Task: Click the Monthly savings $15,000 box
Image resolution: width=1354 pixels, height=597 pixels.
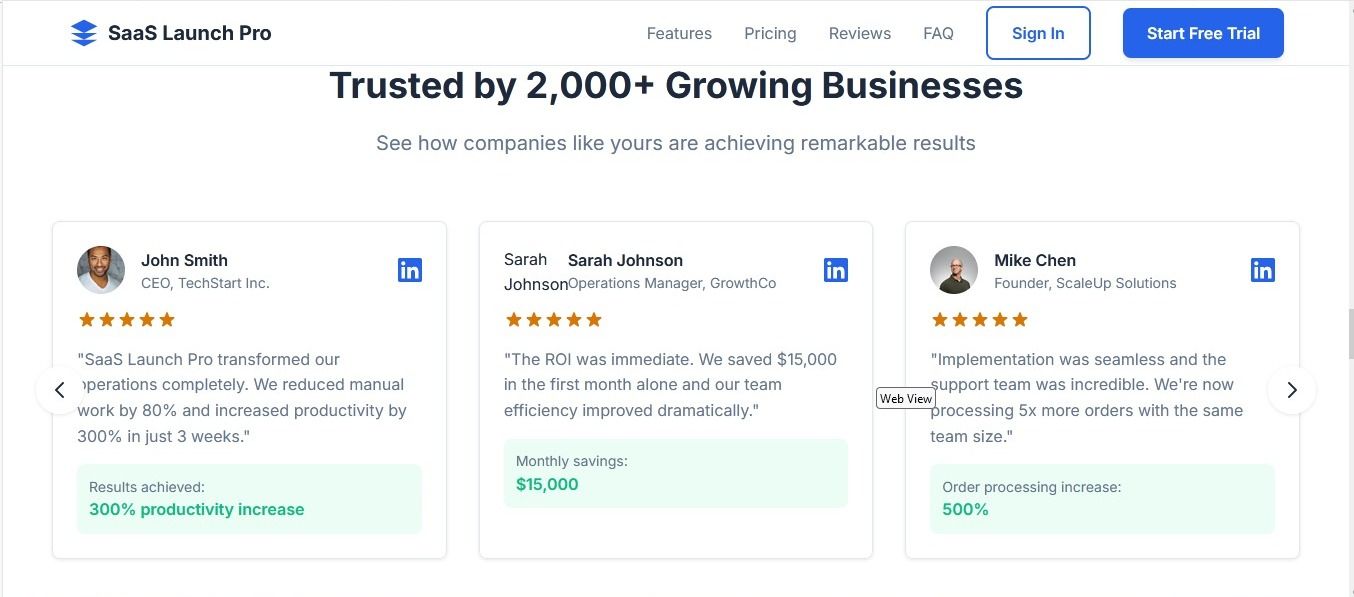Action: [x=676, y=473]
